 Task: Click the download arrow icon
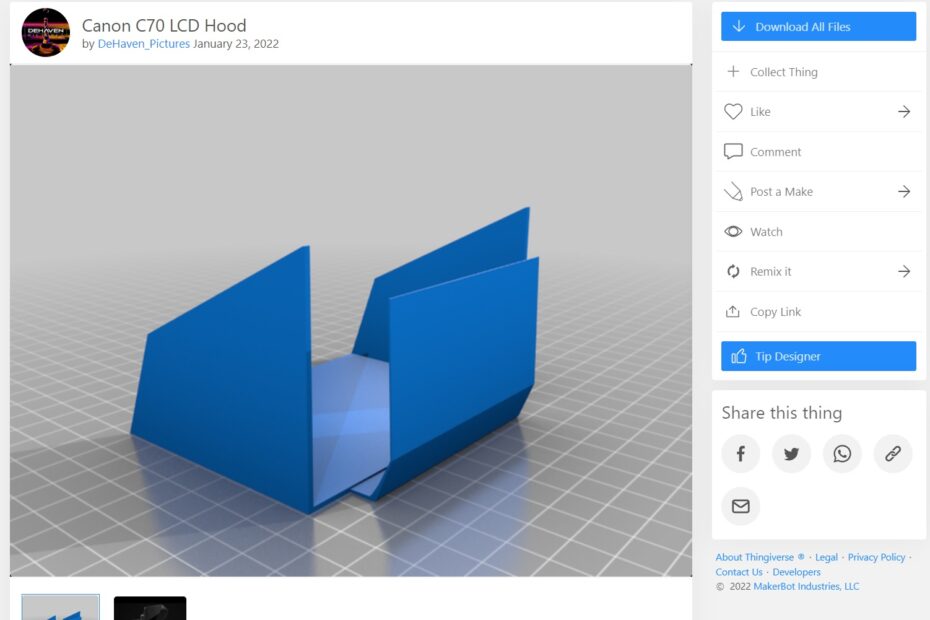point(738,26)
